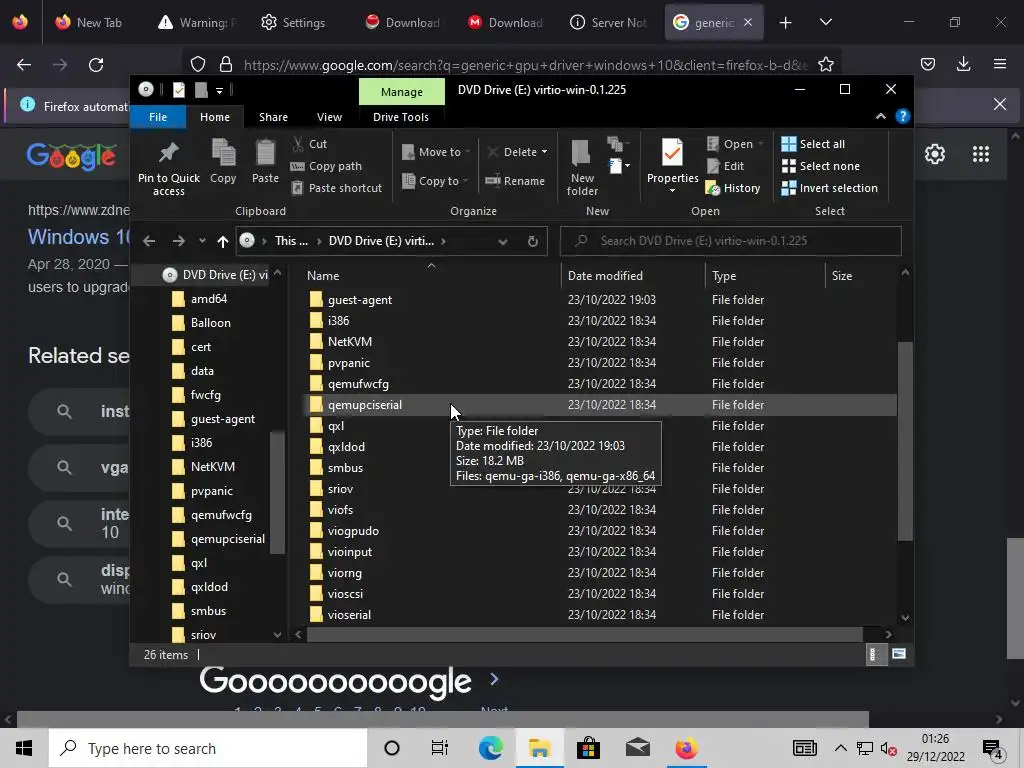Switch to Server Not Found tab
Screen dimensions: 1024x768
click(x=609, y=22)
